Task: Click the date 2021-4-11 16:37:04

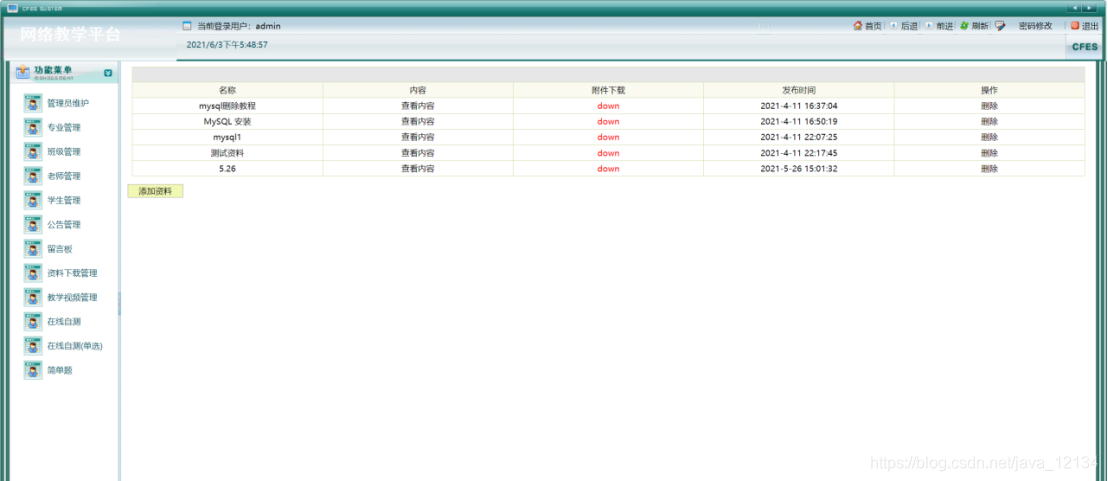Action: [798, 106]
